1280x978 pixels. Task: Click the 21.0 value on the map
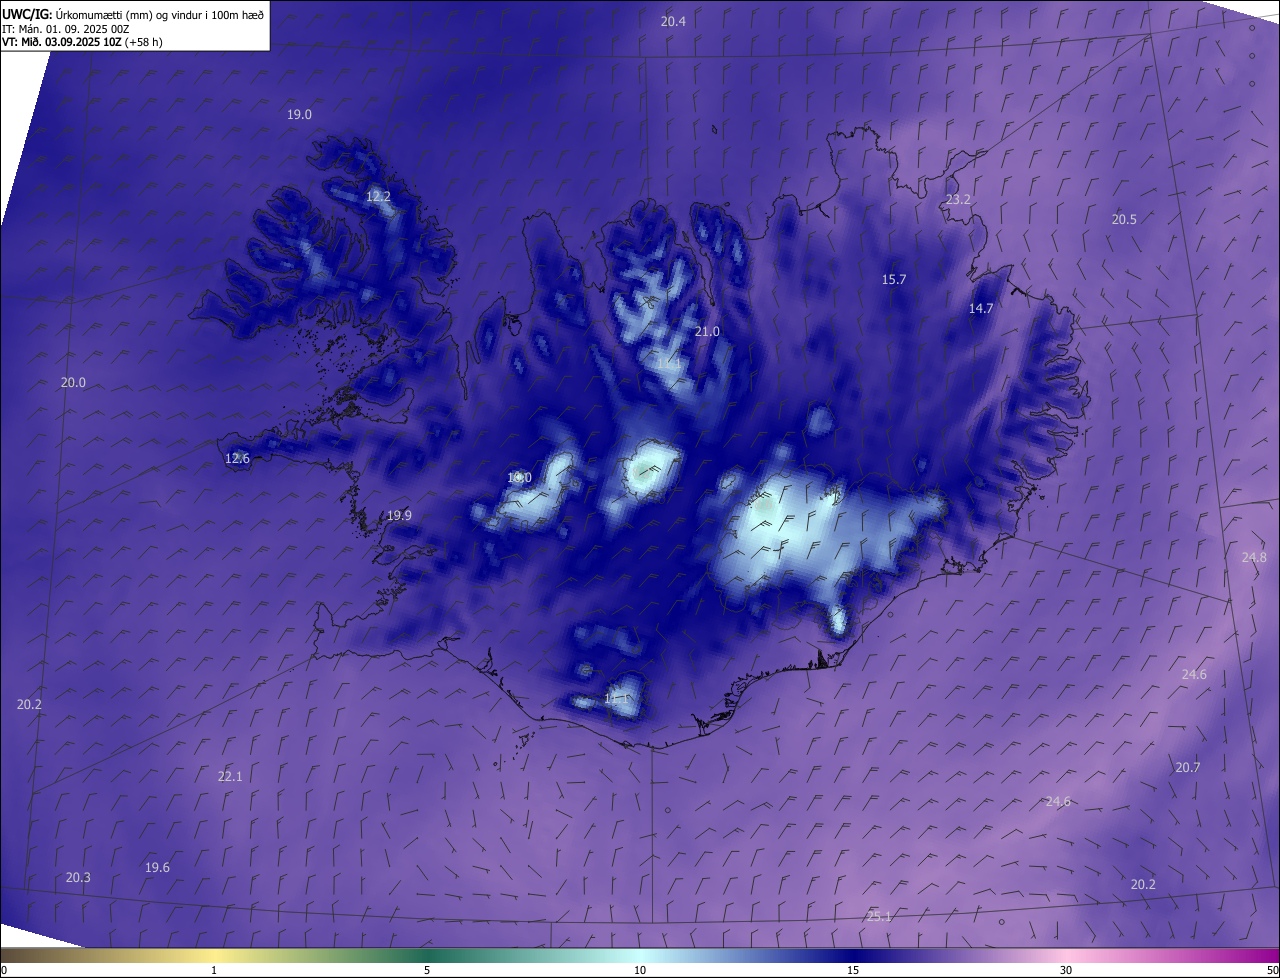[x=707, y=331]
